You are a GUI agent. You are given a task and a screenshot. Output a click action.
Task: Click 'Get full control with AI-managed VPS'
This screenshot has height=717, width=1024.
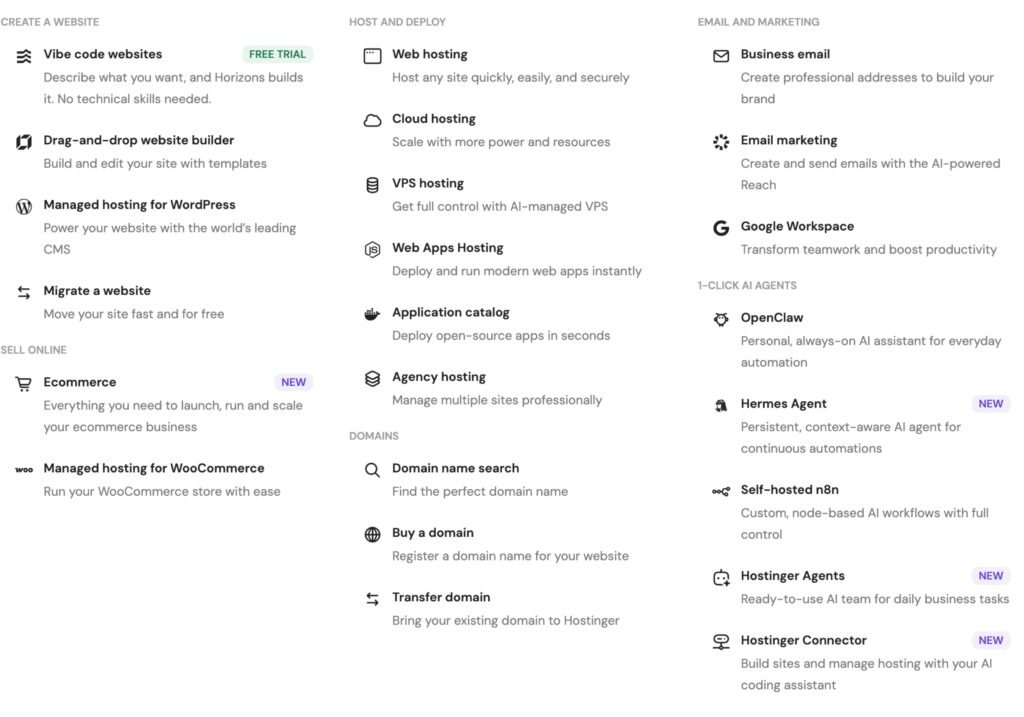(x=500, y=207)
